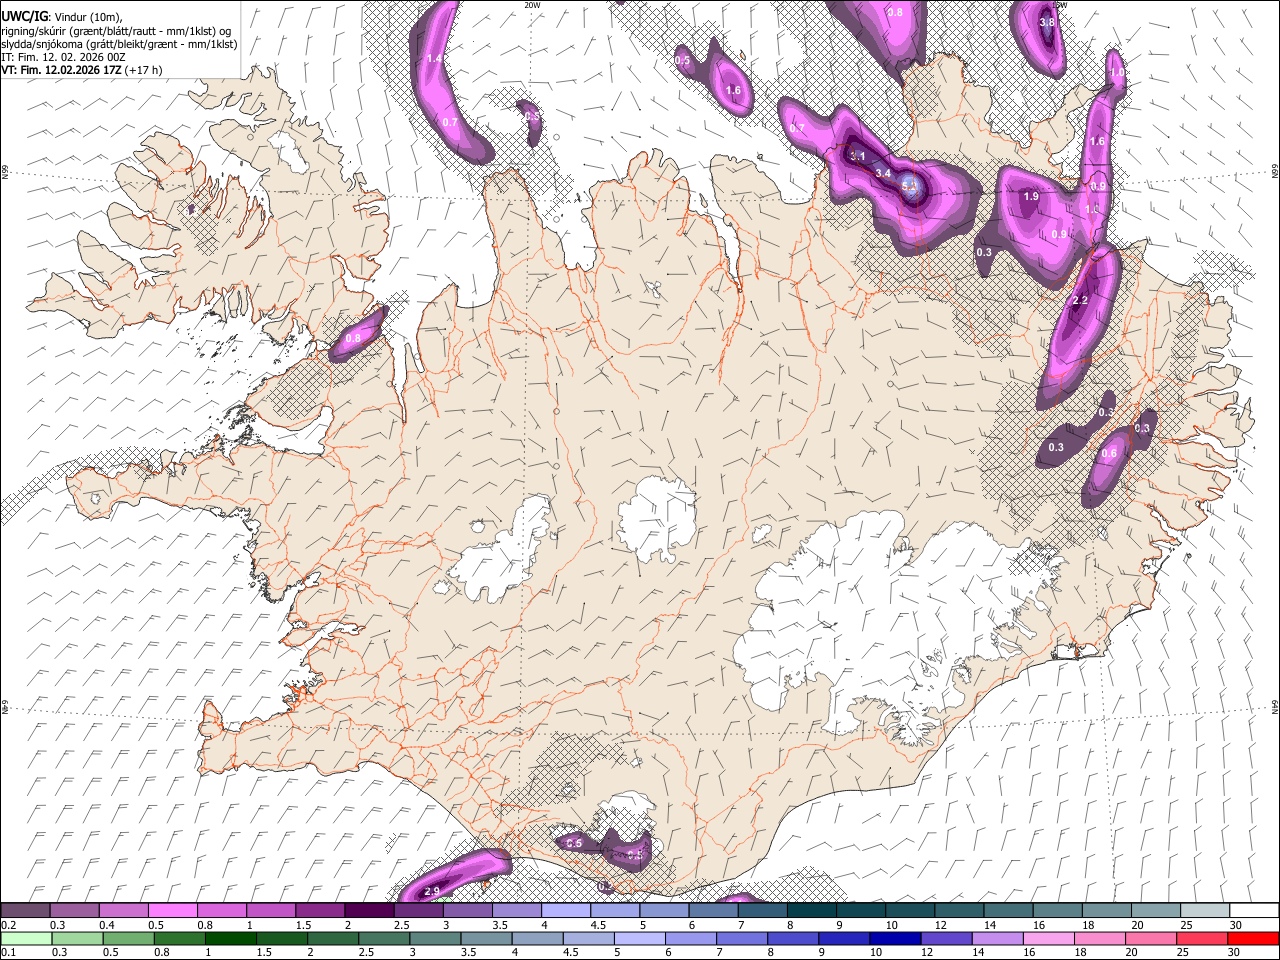Screen dimensions: 1280x960
Task: Click the '3.1' precipitation value on the map
Action: (x=857, y=156)
